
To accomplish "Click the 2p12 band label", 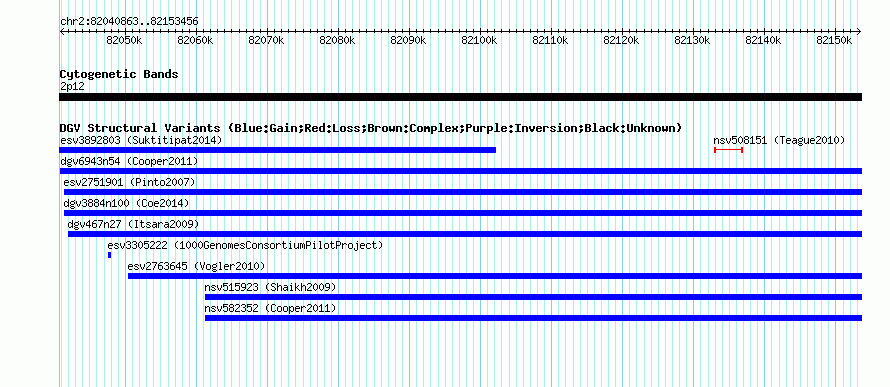I will 71,86.
